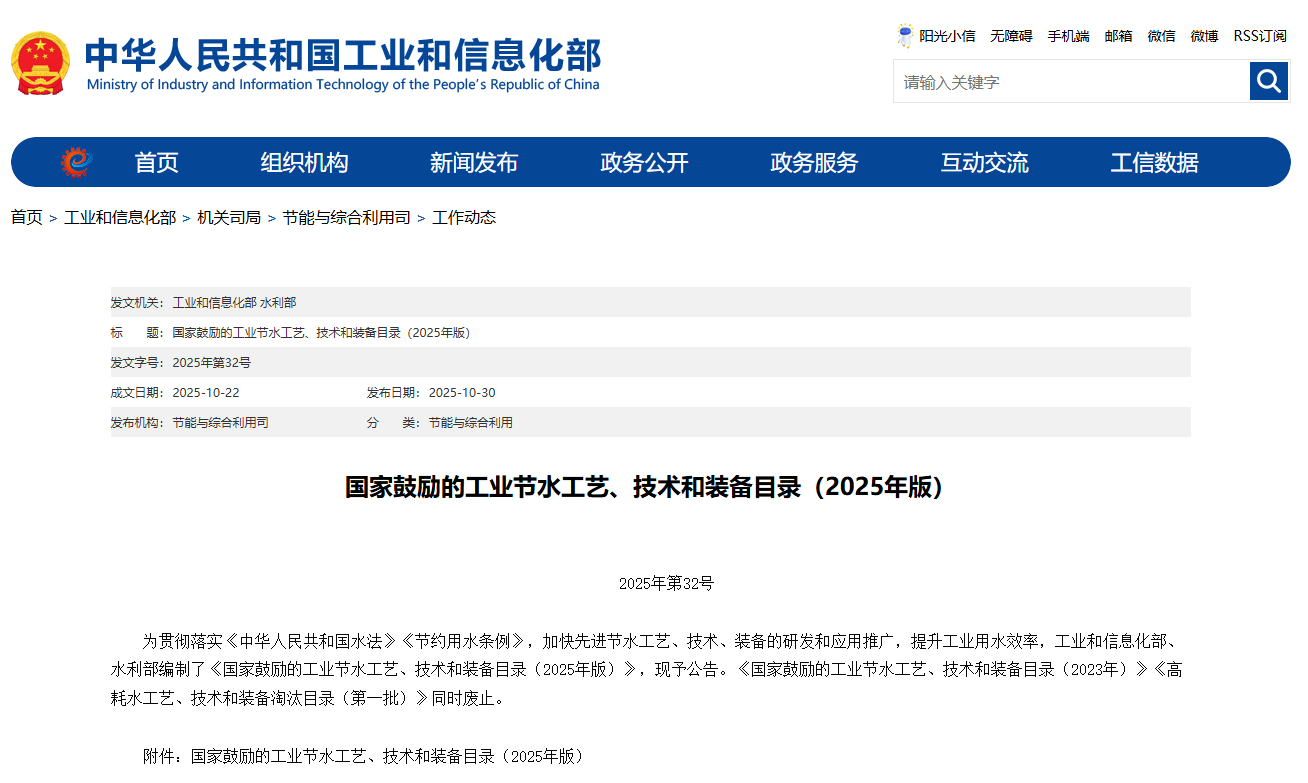The width and height of the screenshot is (1308, 783).
Task: Click the 微博 link in header
Action: [1204, 36]
